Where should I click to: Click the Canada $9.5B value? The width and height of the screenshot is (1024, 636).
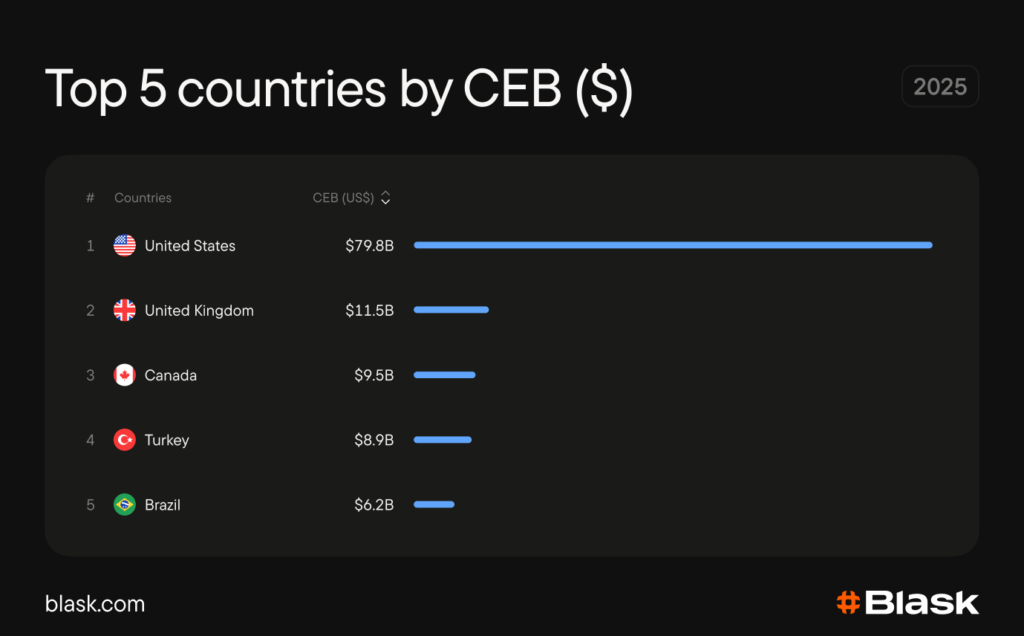(374, 375)
